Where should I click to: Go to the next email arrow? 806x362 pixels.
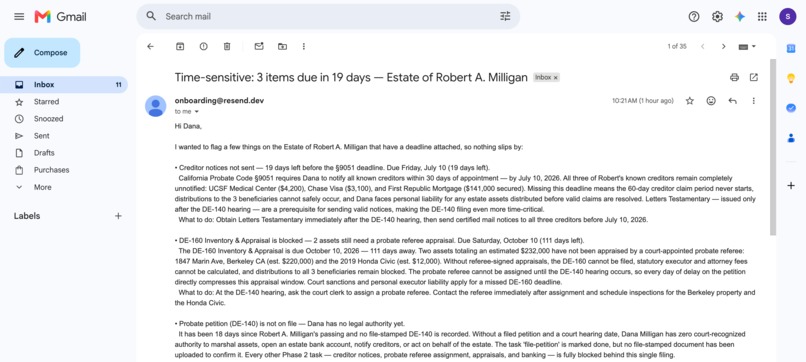tap(723, 46)
